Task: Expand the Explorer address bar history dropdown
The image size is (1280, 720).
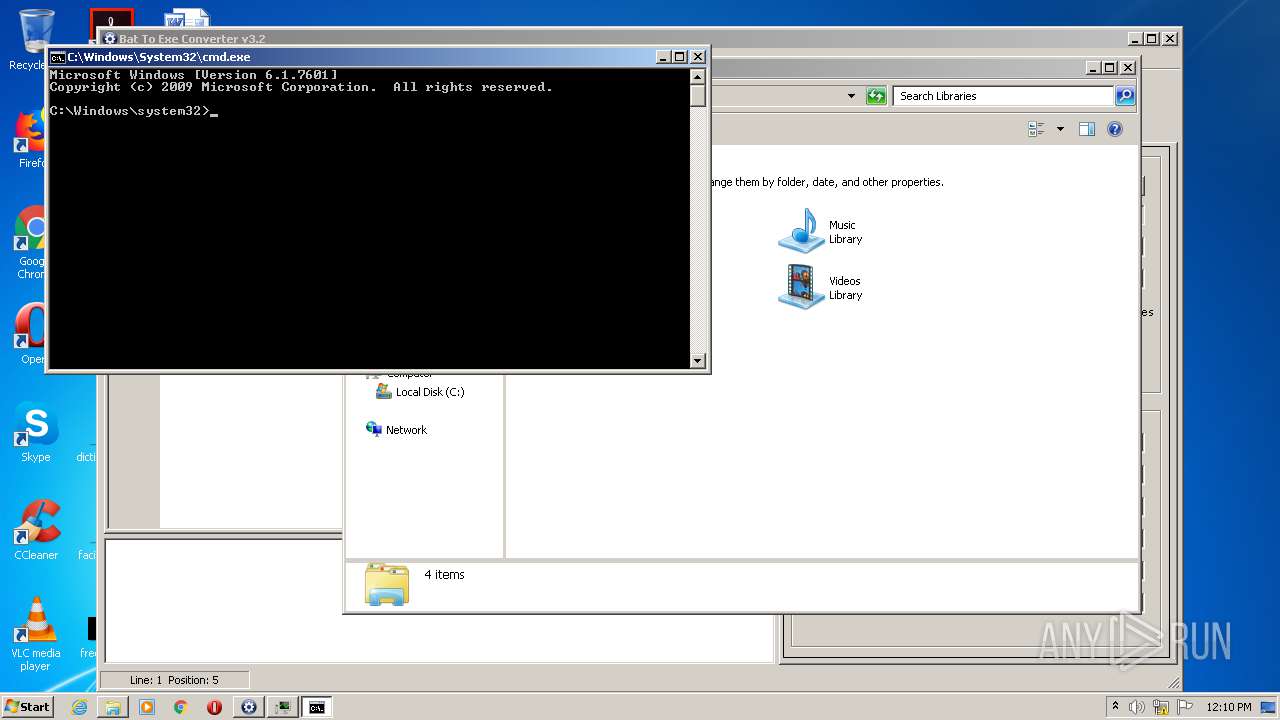Action: [x=851, y=96]
